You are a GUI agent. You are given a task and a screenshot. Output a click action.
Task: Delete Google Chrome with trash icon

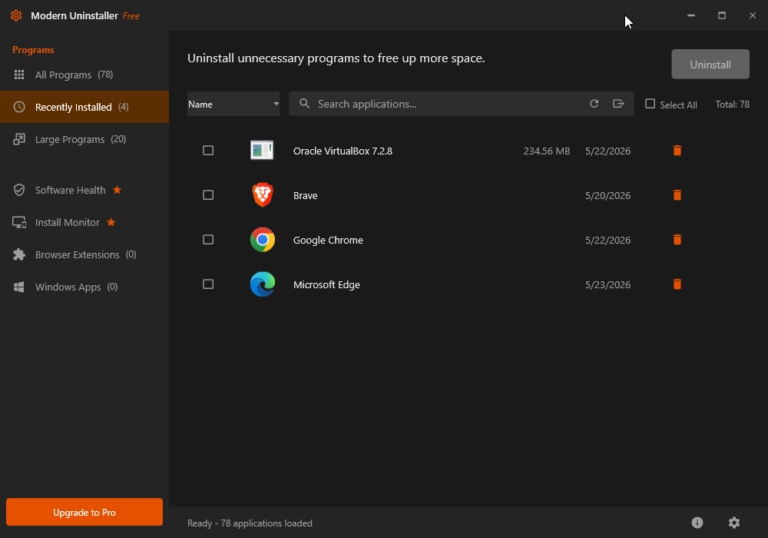click(677, 240)
